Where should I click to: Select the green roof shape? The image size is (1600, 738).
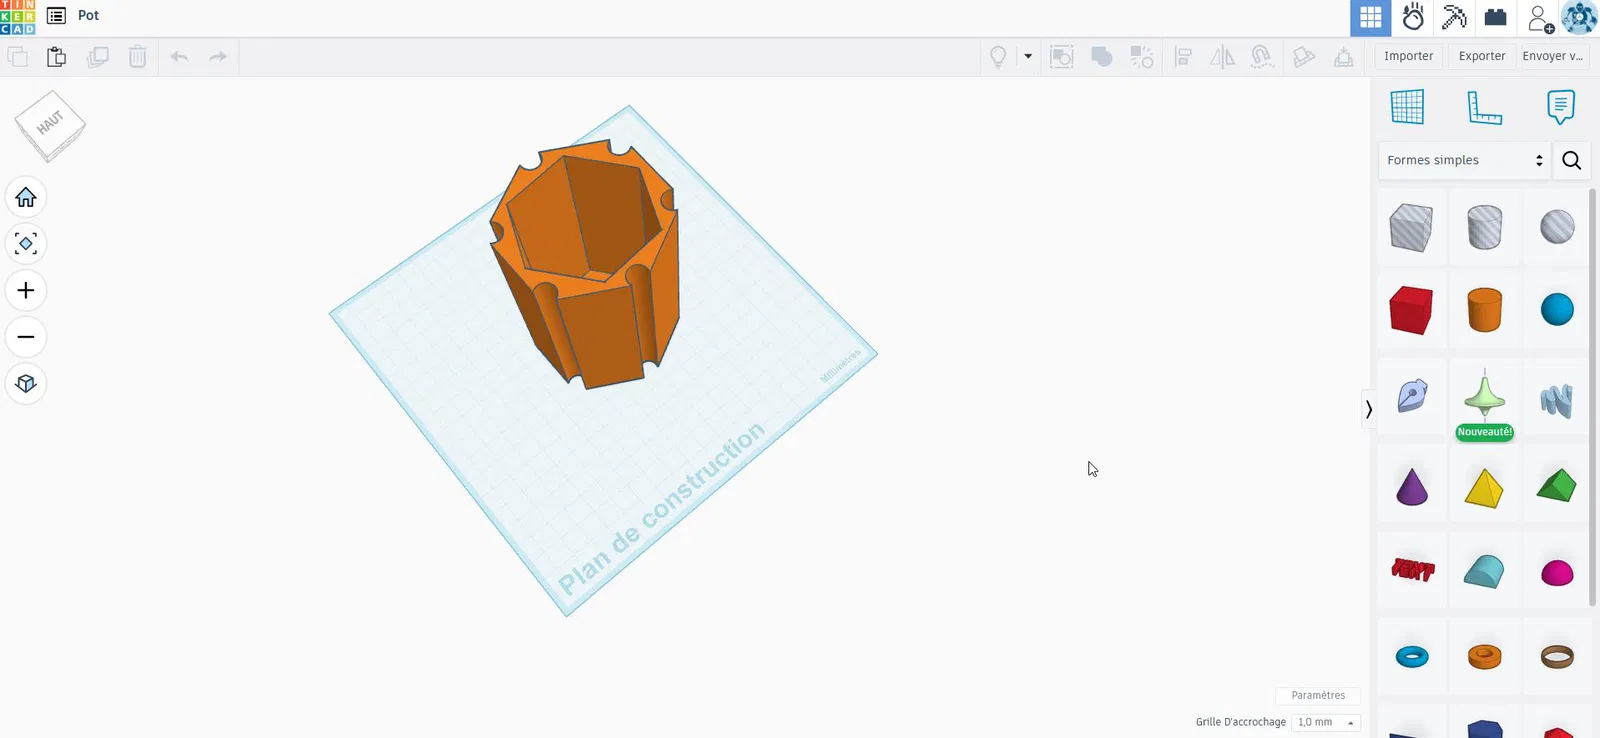point(1557,487)
